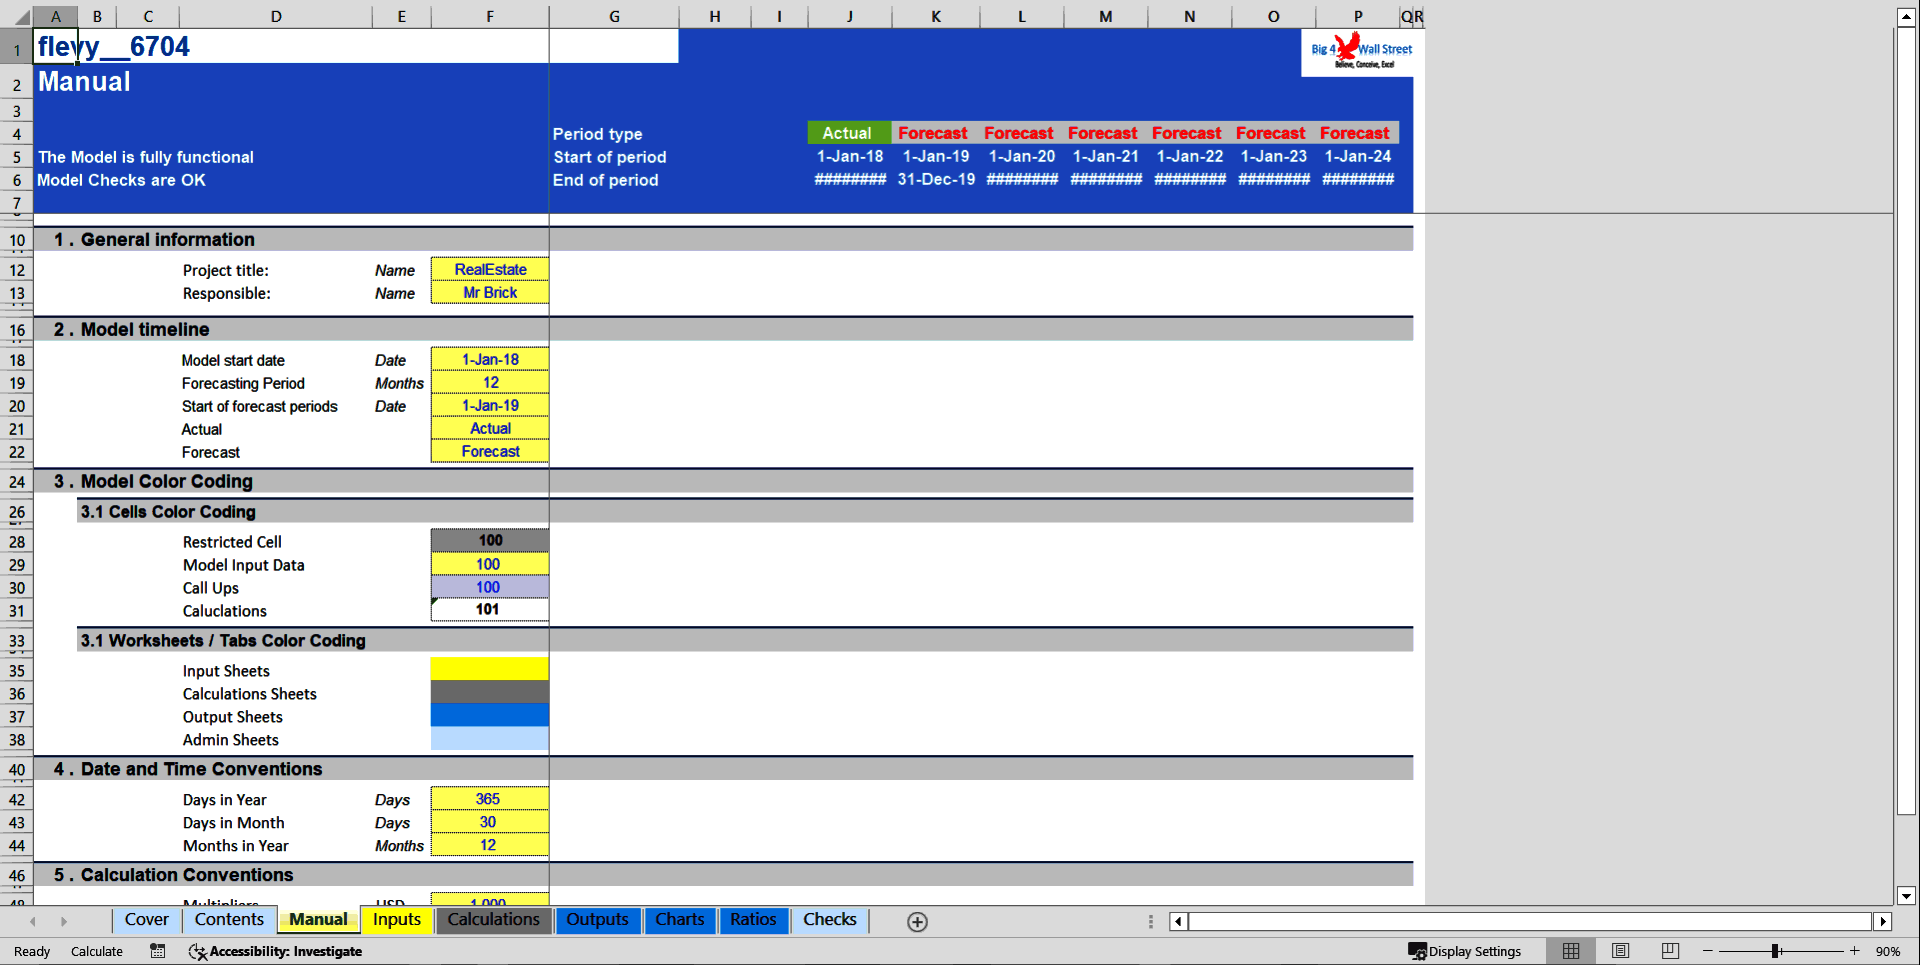Select the Restricted Cell value 100

tap(489, 540)
